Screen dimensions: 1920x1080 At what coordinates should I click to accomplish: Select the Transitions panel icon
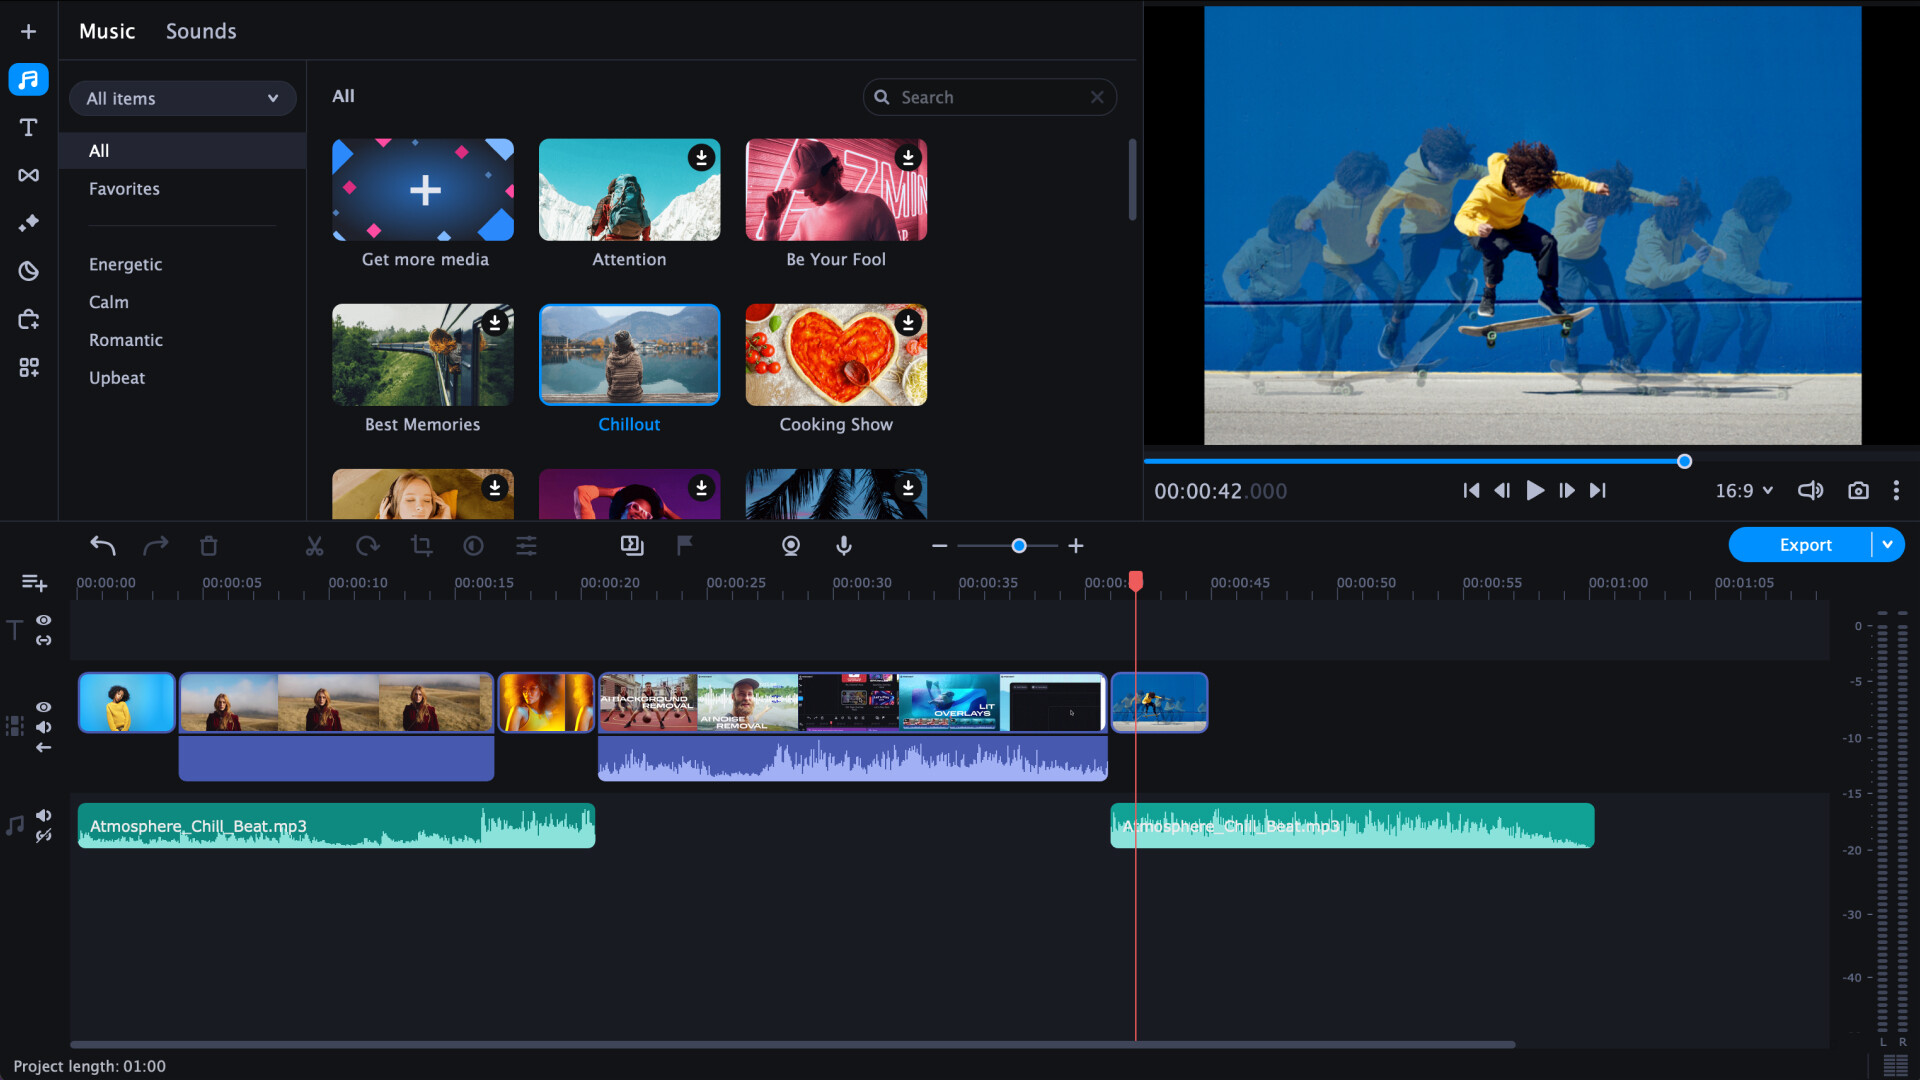click(x=29, y=175)
